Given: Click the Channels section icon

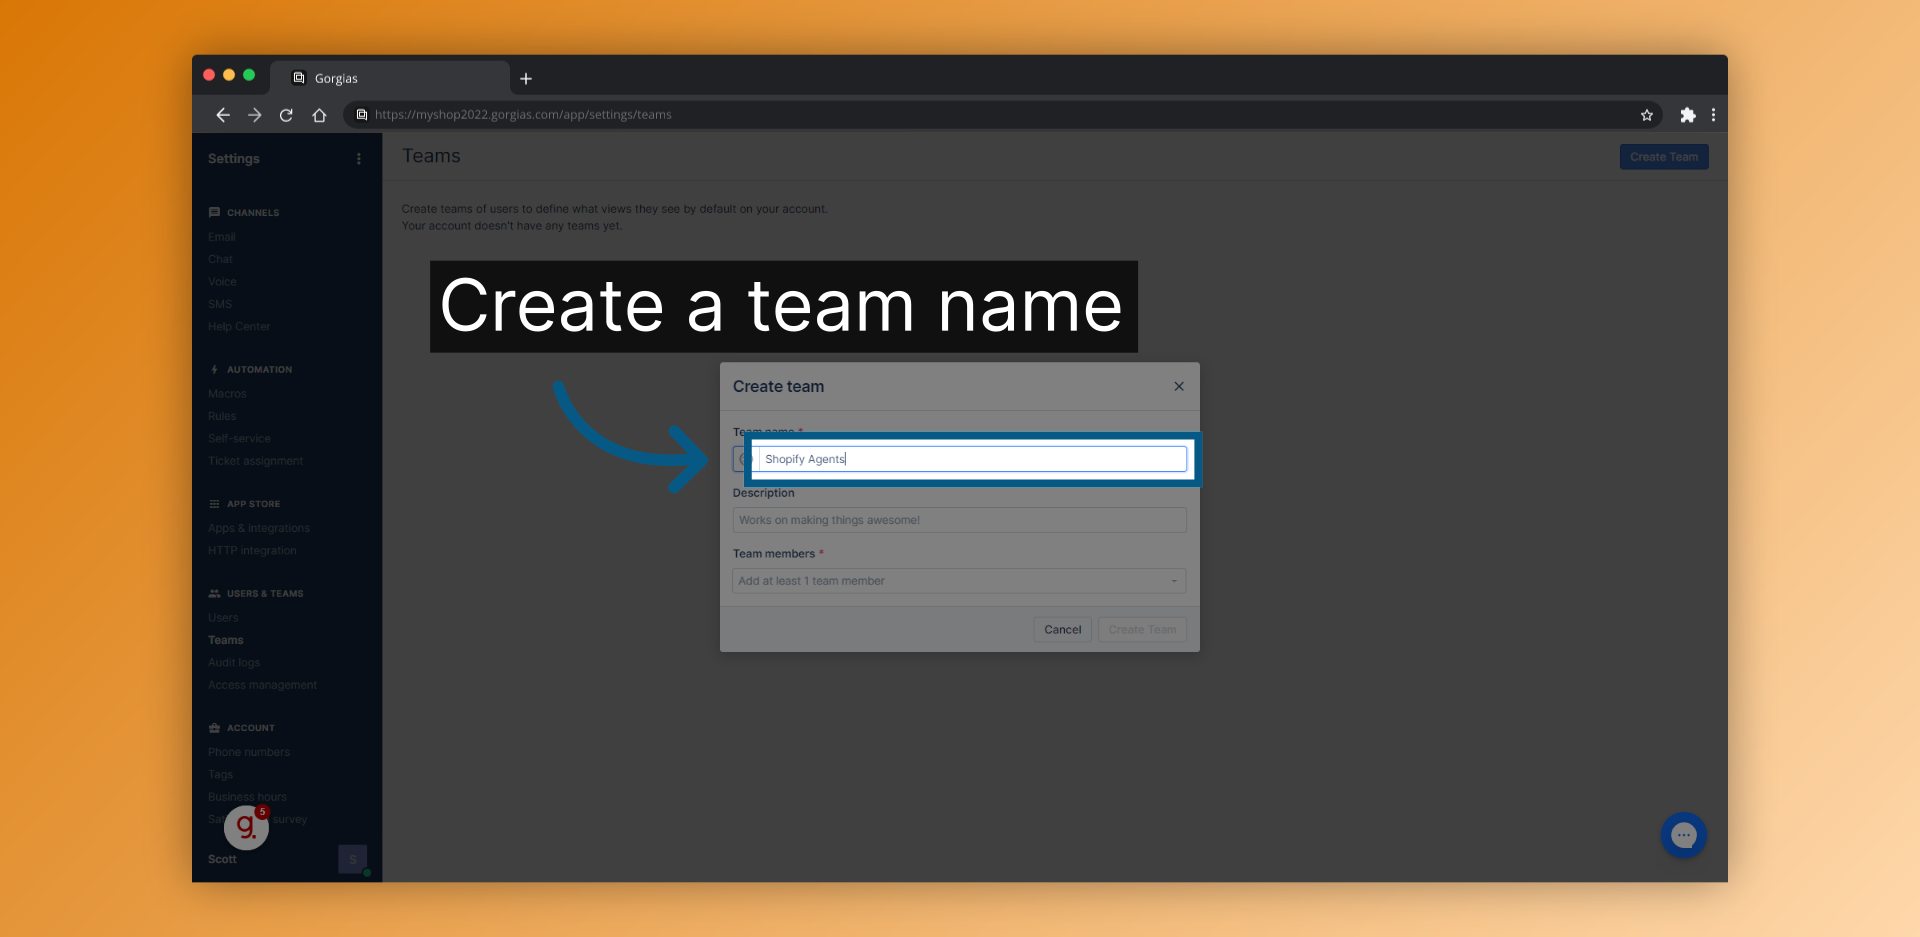Looking at the screenshot, I should (214, 213).
